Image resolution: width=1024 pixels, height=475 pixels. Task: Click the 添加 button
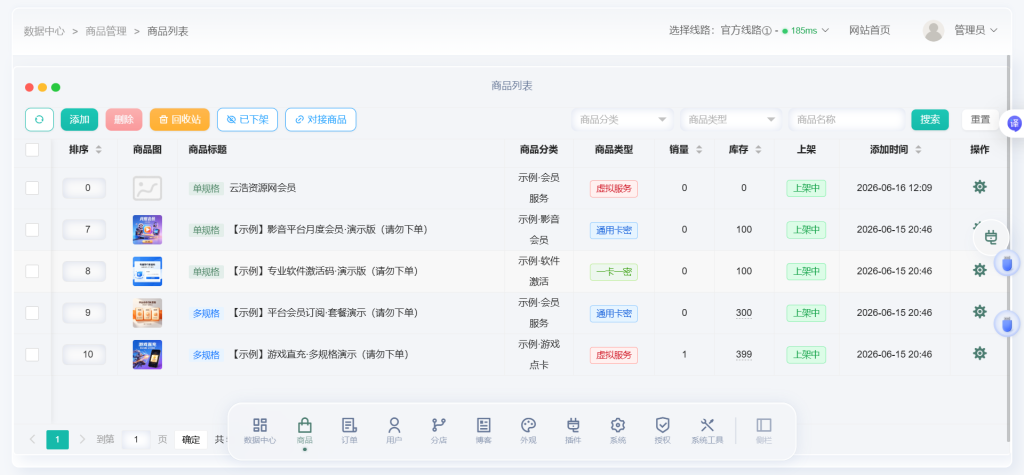[80, 120]
